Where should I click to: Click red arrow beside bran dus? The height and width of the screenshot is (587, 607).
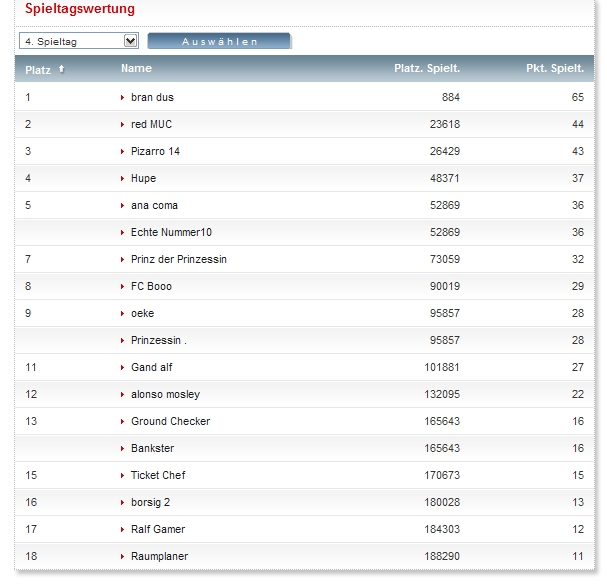(122, 98)
